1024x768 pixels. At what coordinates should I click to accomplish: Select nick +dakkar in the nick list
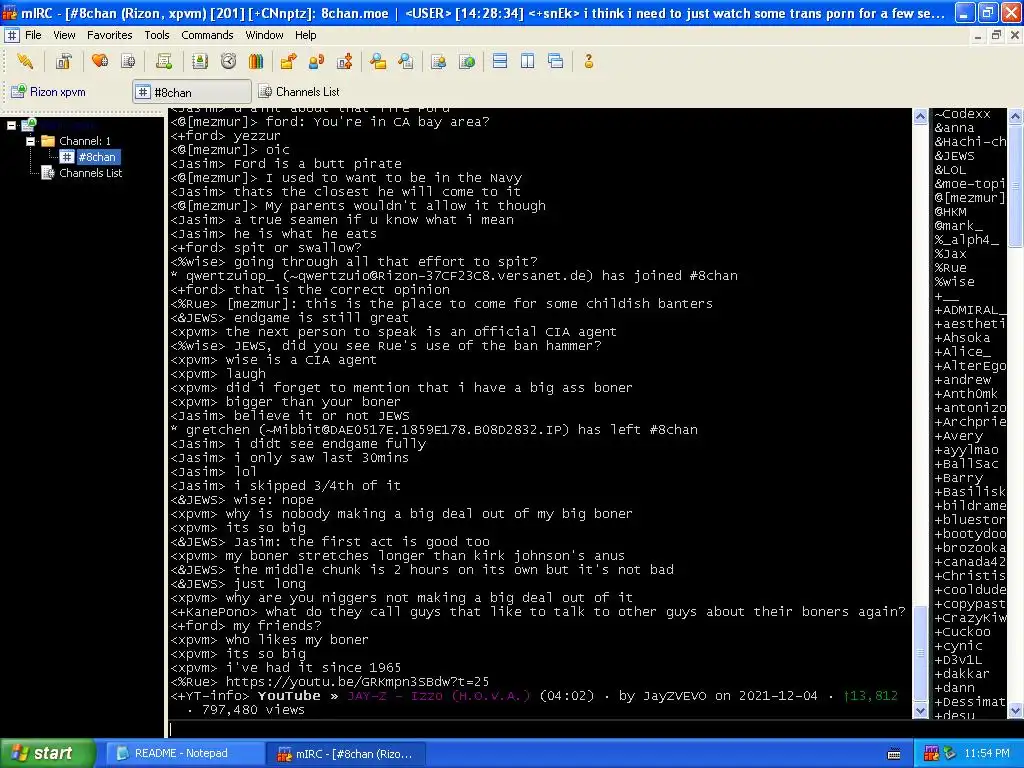tap(962, 673)
